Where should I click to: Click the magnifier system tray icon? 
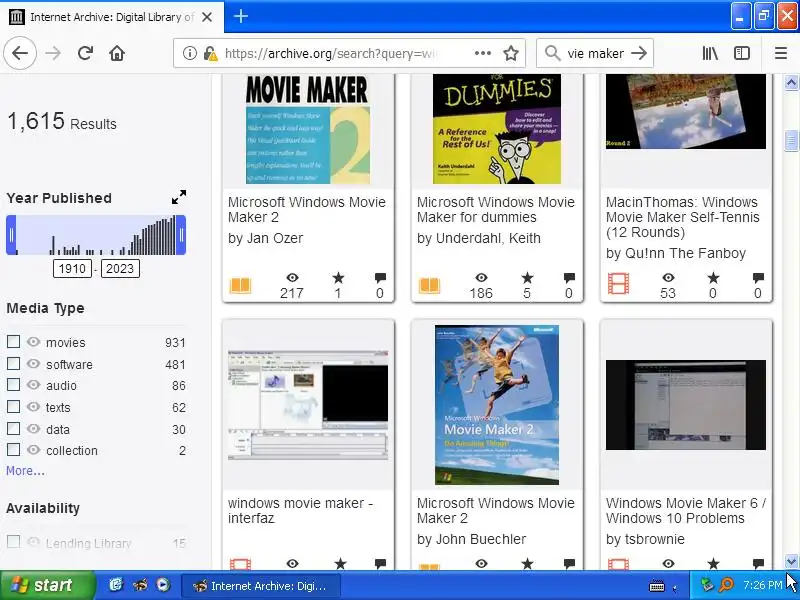coord(726,585)
